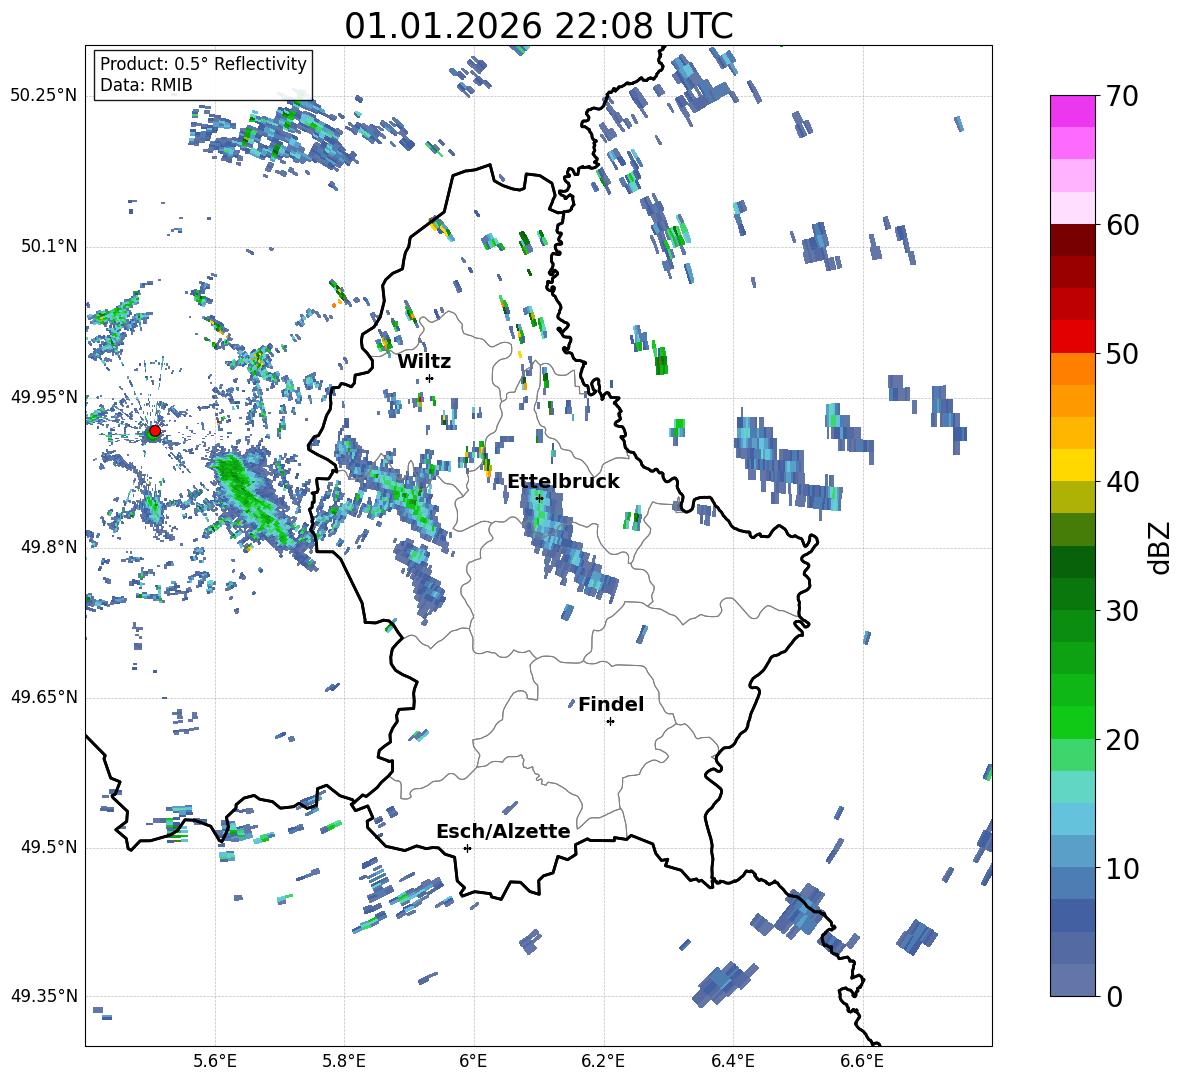Click the colorbar label 30
This screenshot has width=1184, height=1081.
pos(1121,611)
